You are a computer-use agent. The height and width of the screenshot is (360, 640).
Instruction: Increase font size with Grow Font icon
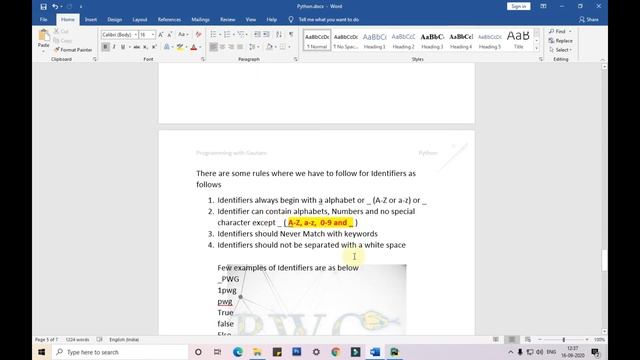[161, 35]
